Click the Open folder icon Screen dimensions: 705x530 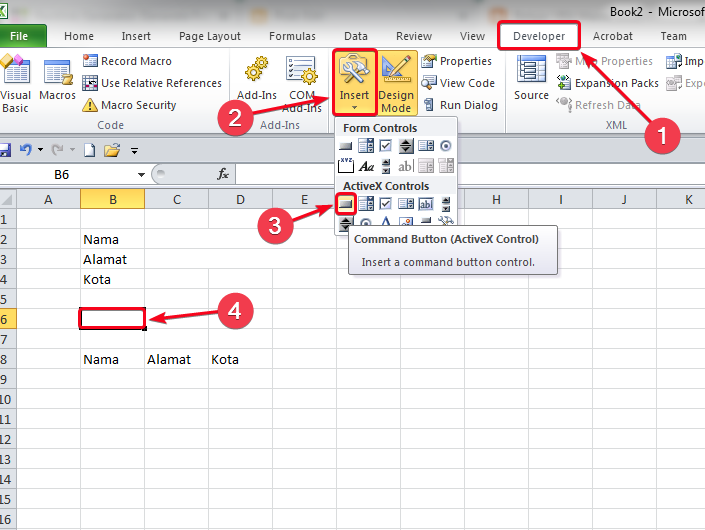(x=112, y=150)
